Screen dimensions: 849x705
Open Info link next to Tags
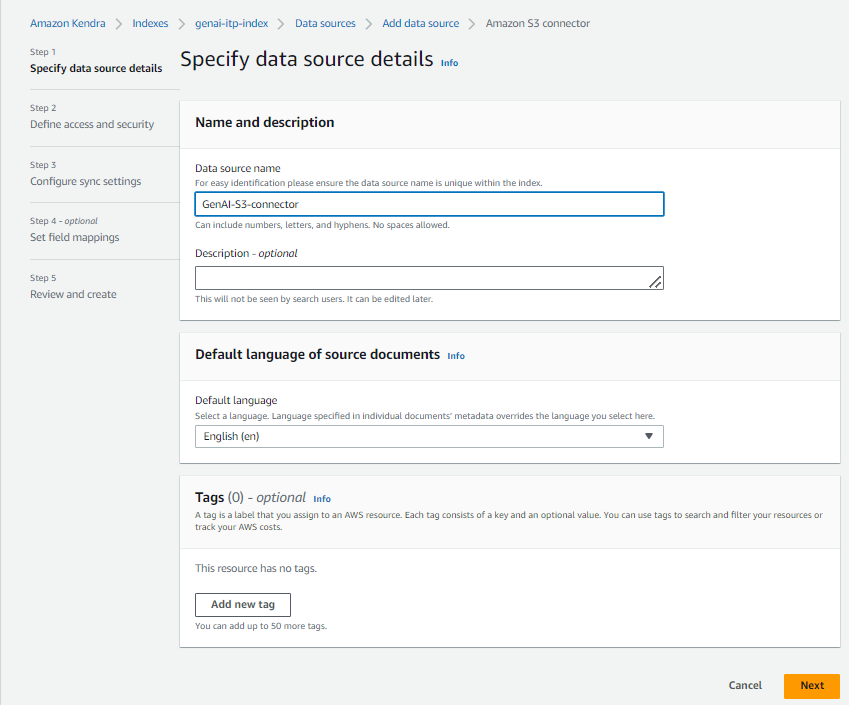pos(322,499)
